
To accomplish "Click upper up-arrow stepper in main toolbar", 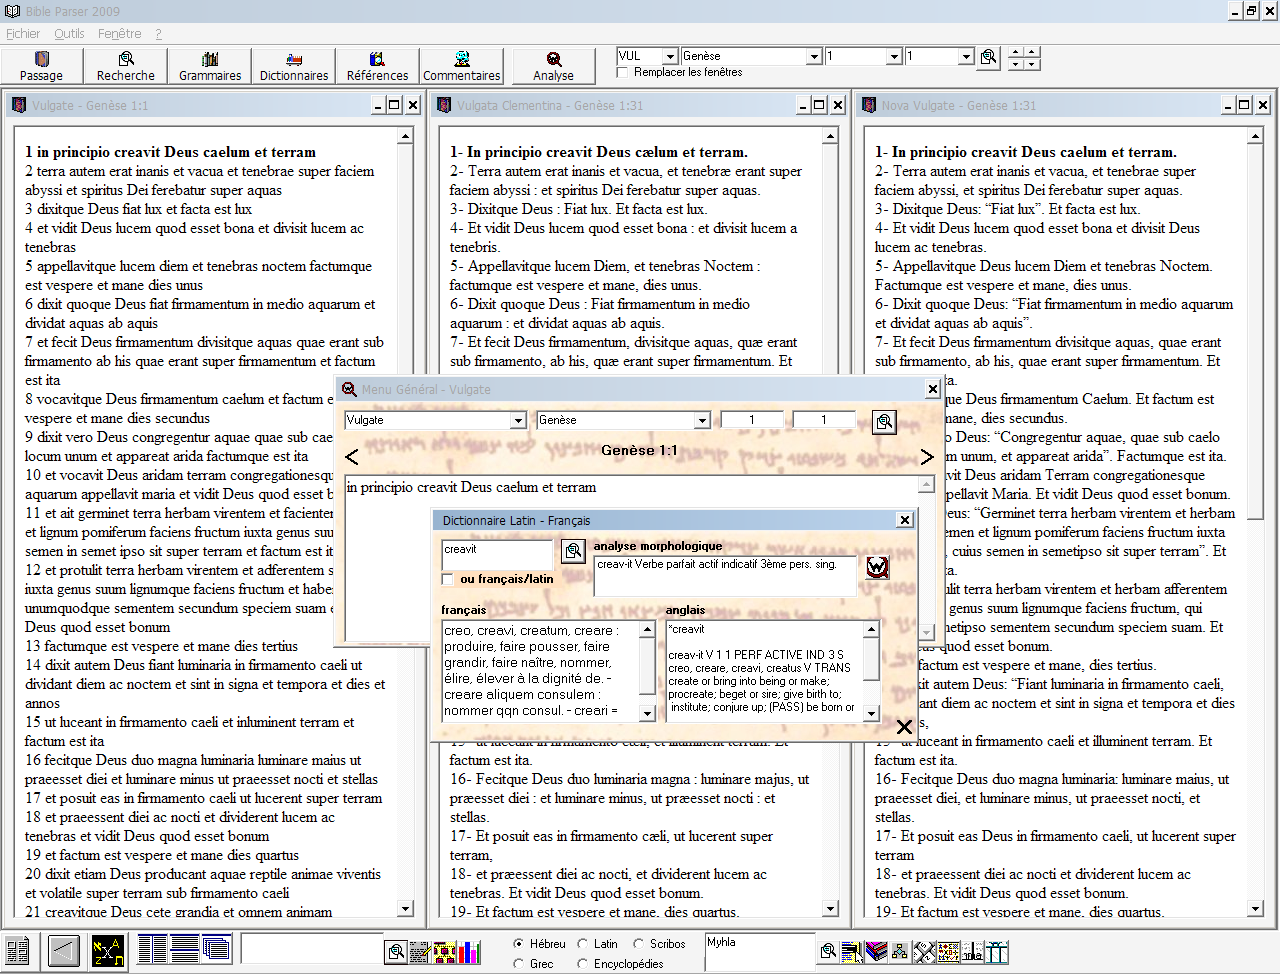I will click(1015, 52).
